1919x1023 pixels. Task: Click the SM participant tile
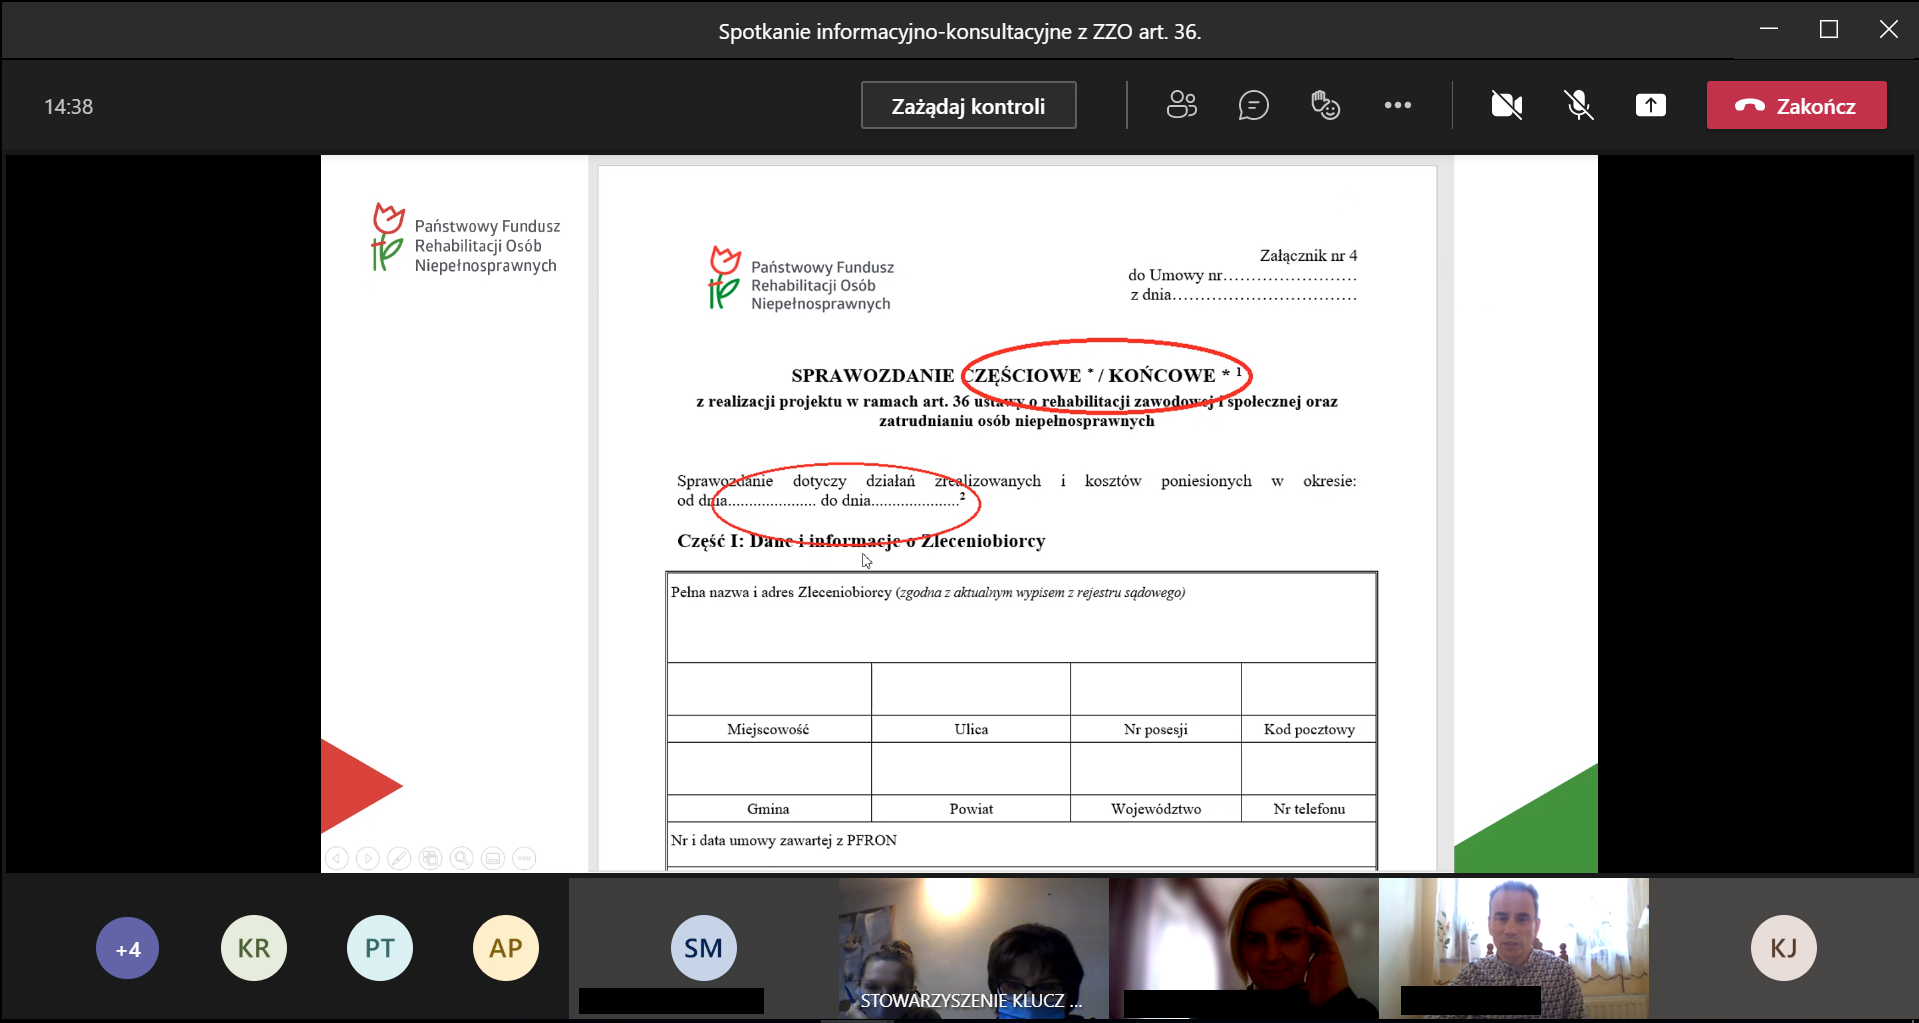pyautogui.click(x=703, y=948)
